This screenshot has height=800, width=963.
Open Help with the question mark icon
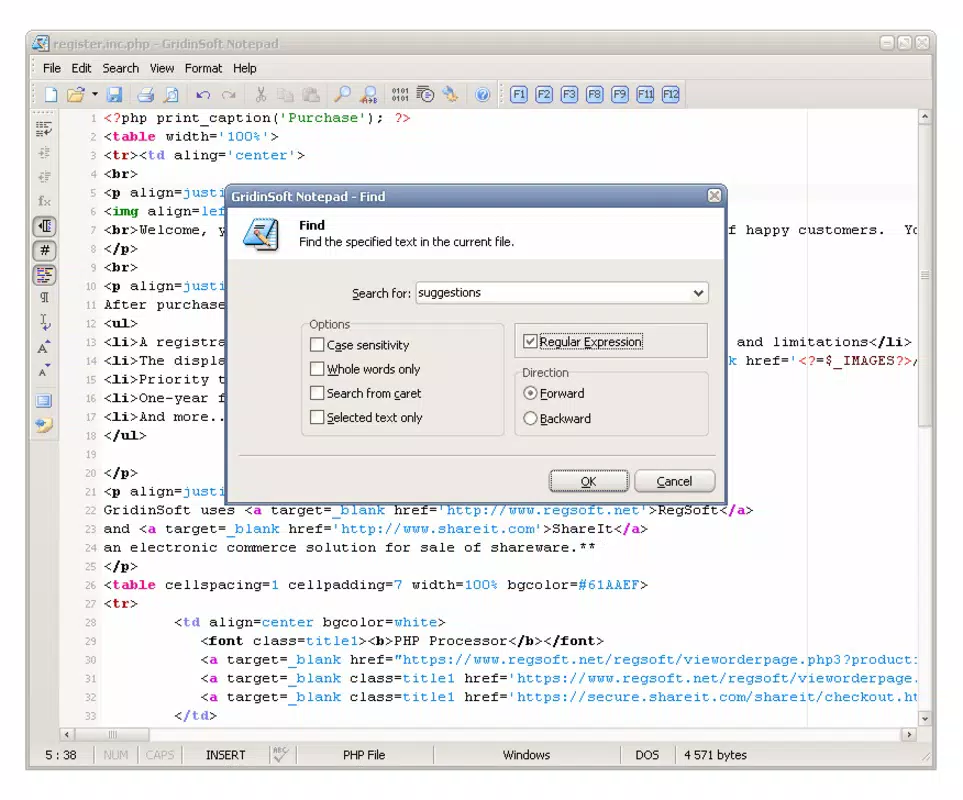[x=483, y=95]
